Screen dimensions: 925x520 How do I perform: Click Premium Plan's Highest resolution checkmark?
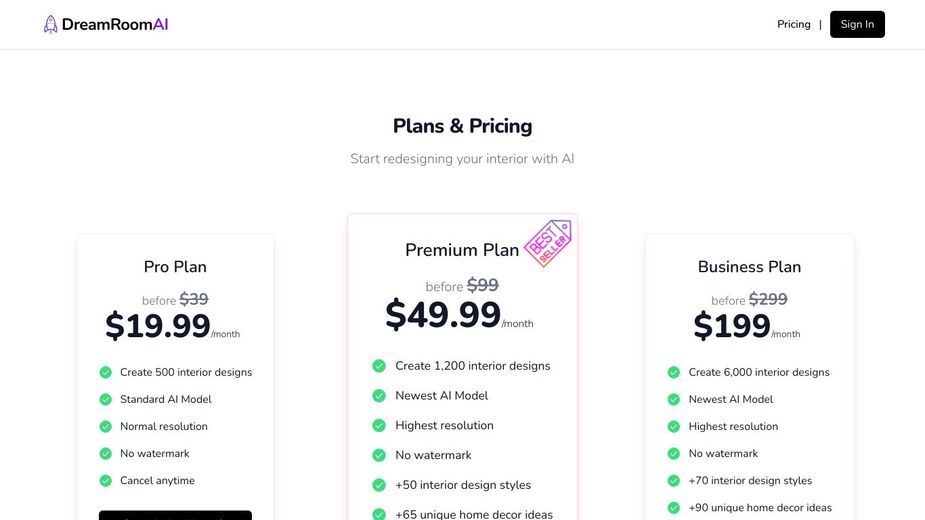tap(379, 426)
